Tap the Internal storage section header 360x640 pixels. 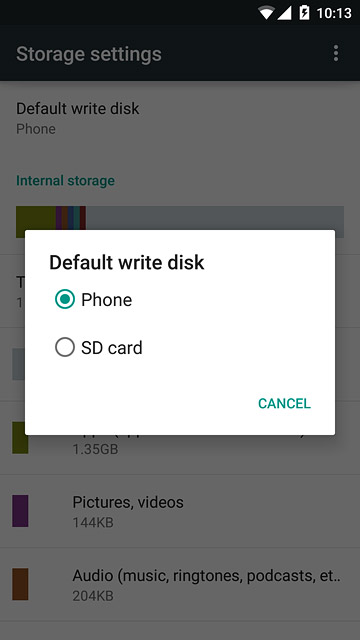coord(65,180)
